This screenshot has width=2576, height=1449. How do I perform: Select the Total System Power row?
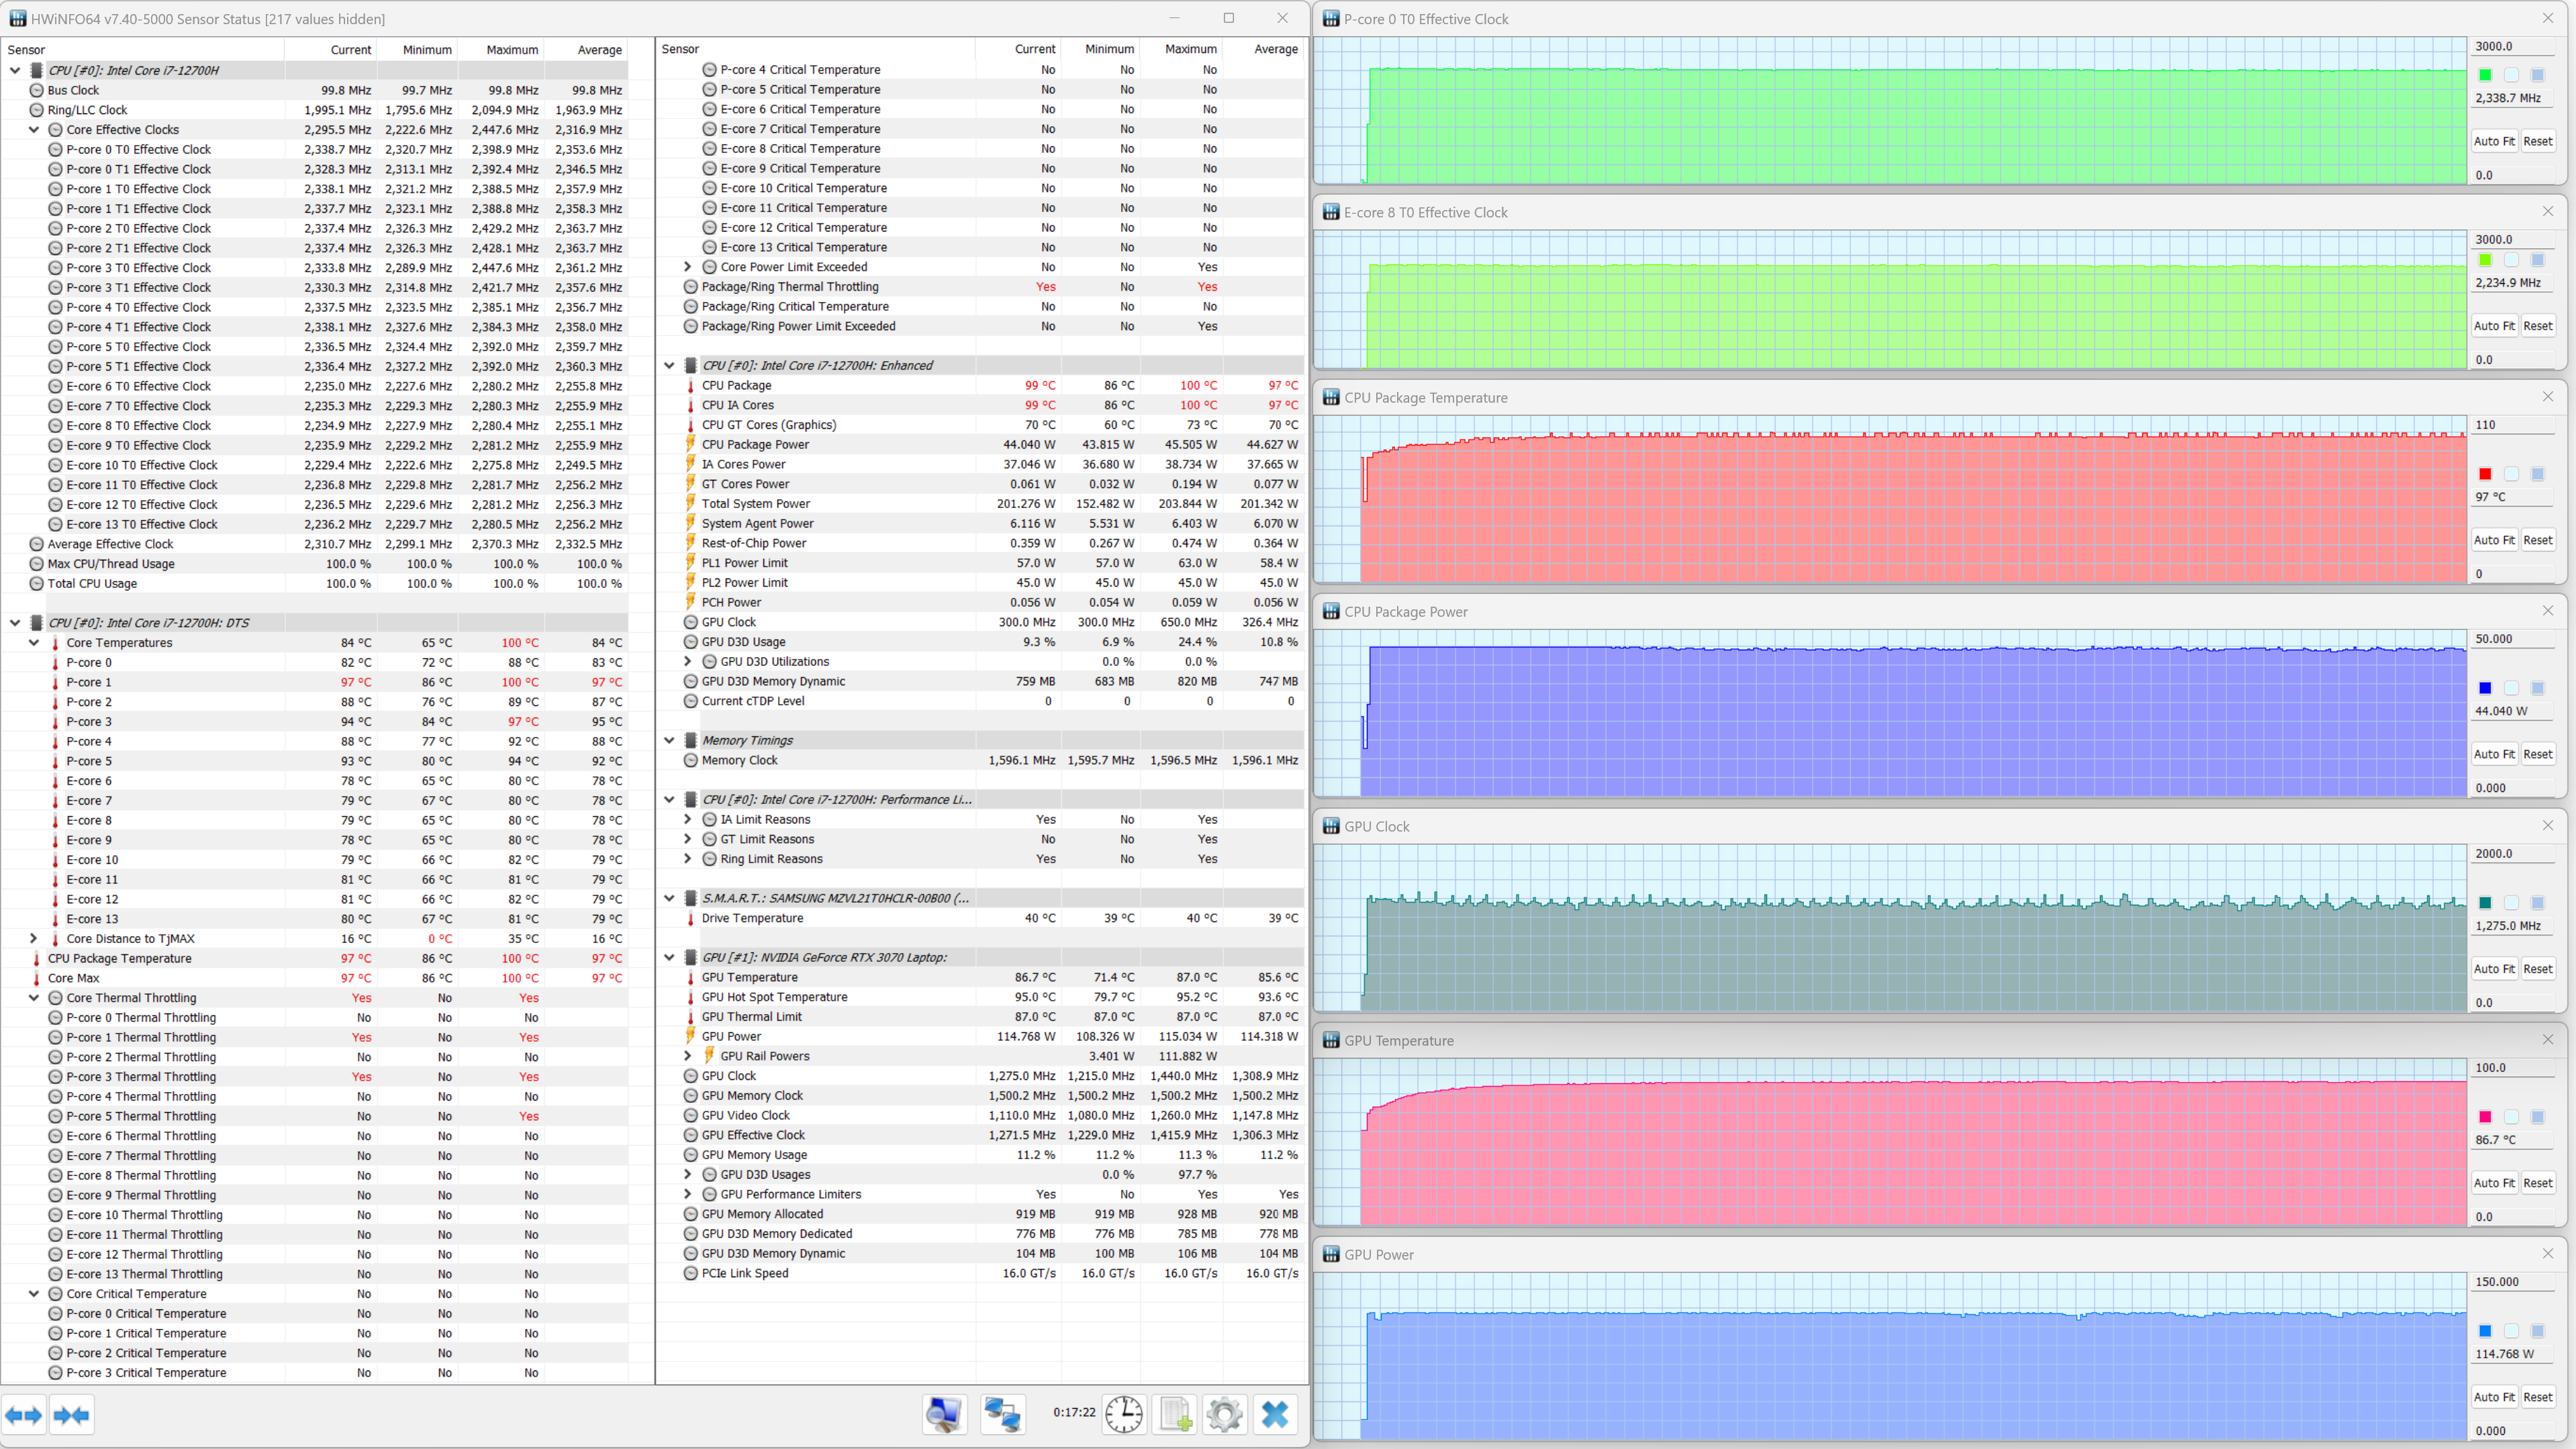756,504
